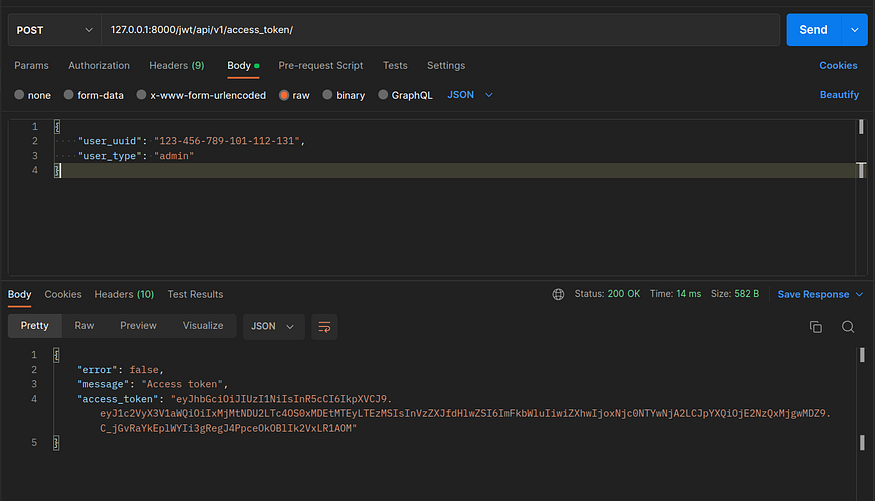The height and width of the screenshot is (501, 875).
Task: Open the Params tab
Action: 31,66
